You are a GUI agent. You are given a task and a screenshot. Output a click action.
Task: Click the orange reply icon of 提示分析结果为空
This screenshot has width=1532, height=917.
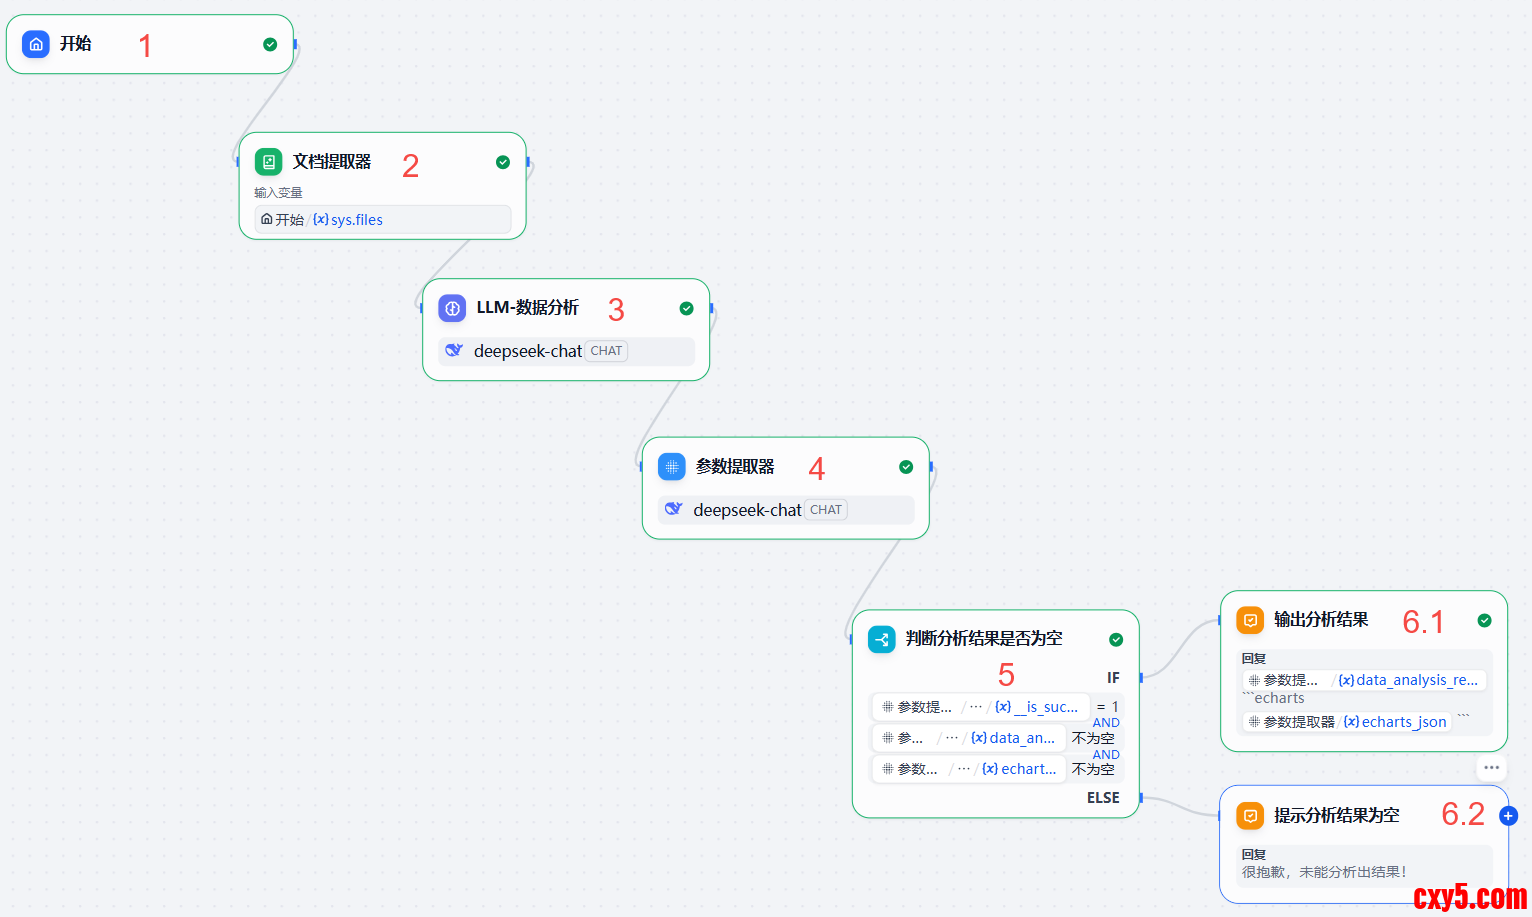click(1250, 816)
